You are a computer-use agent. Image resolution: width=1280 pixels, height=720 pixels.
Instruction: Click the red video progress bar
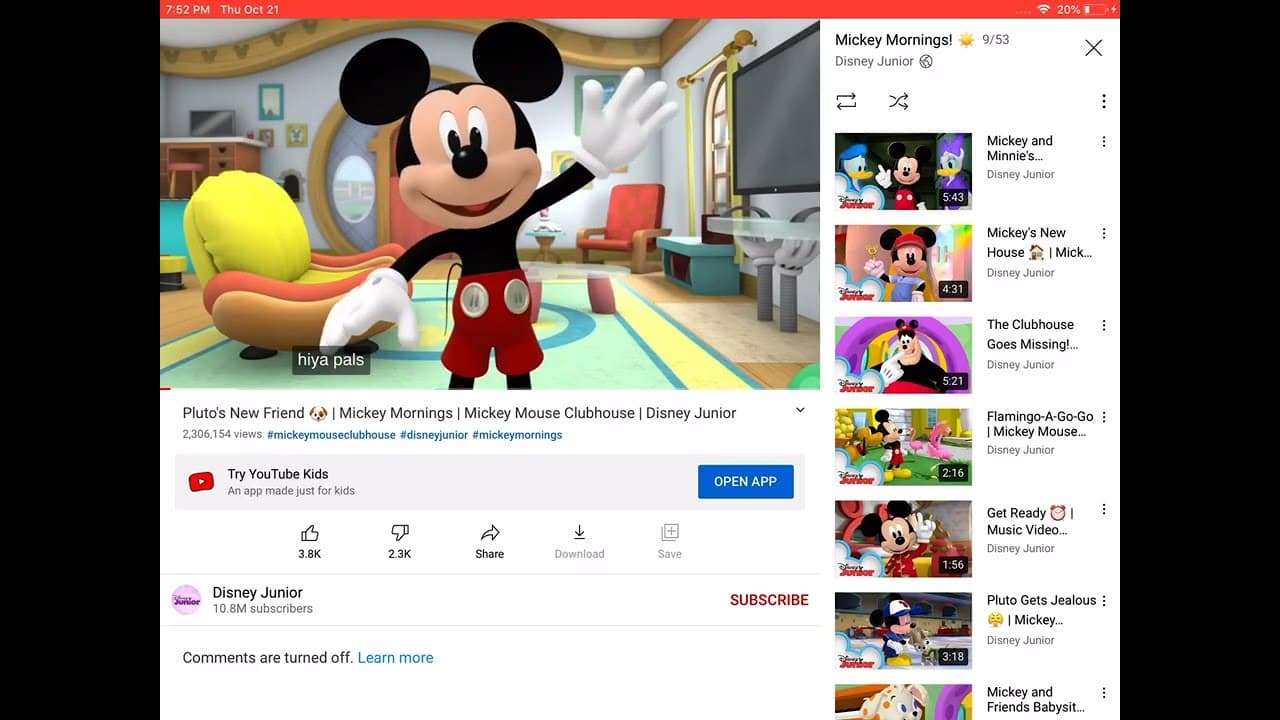165,389
